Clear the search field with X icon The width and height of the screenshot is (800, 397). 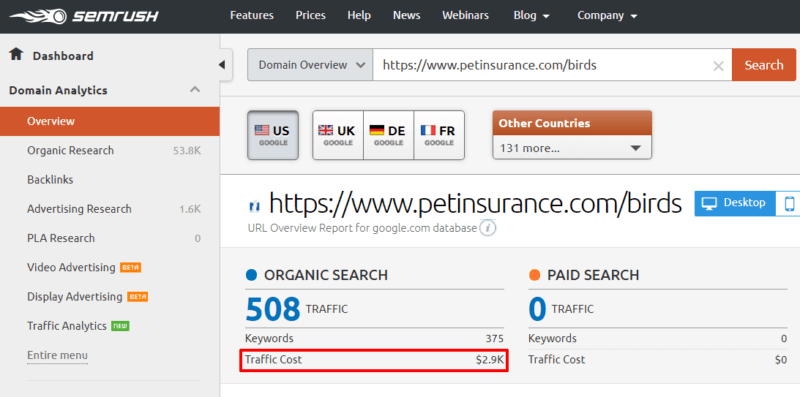point(718,66)
